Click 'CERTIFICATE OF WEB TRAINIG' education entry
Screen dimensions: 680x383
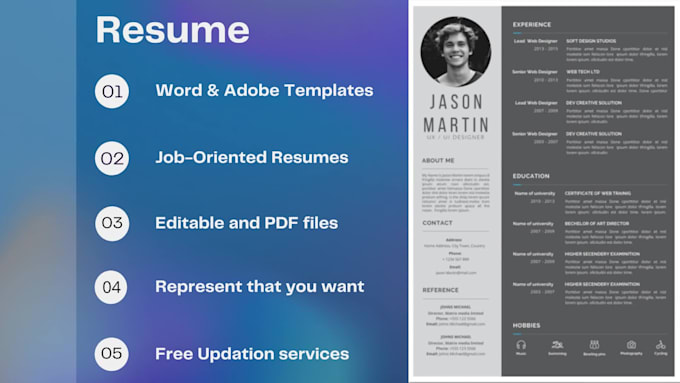coord(598,193)
